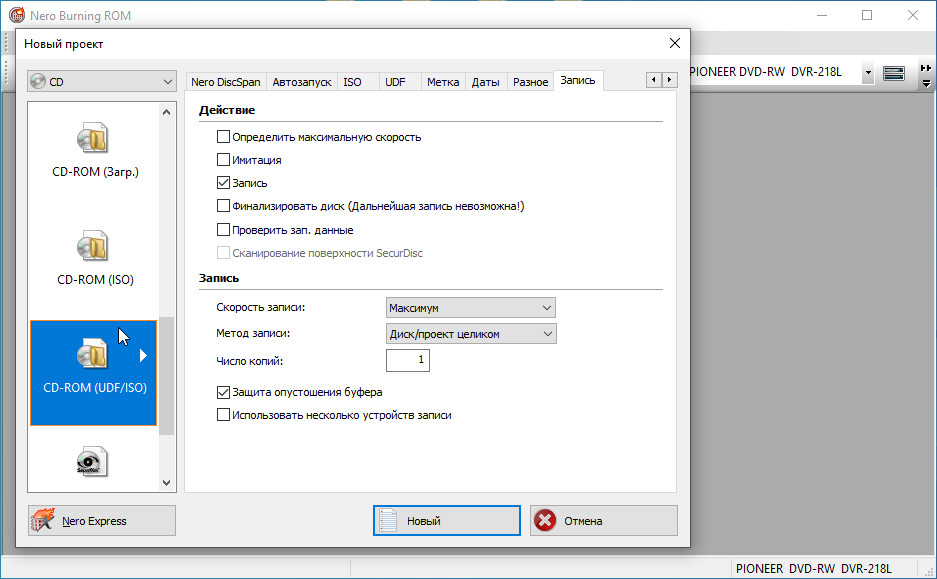Uncheck the Запись action checkbox
The width and height of the screenshot is (937, 579).
click(223, 183)
